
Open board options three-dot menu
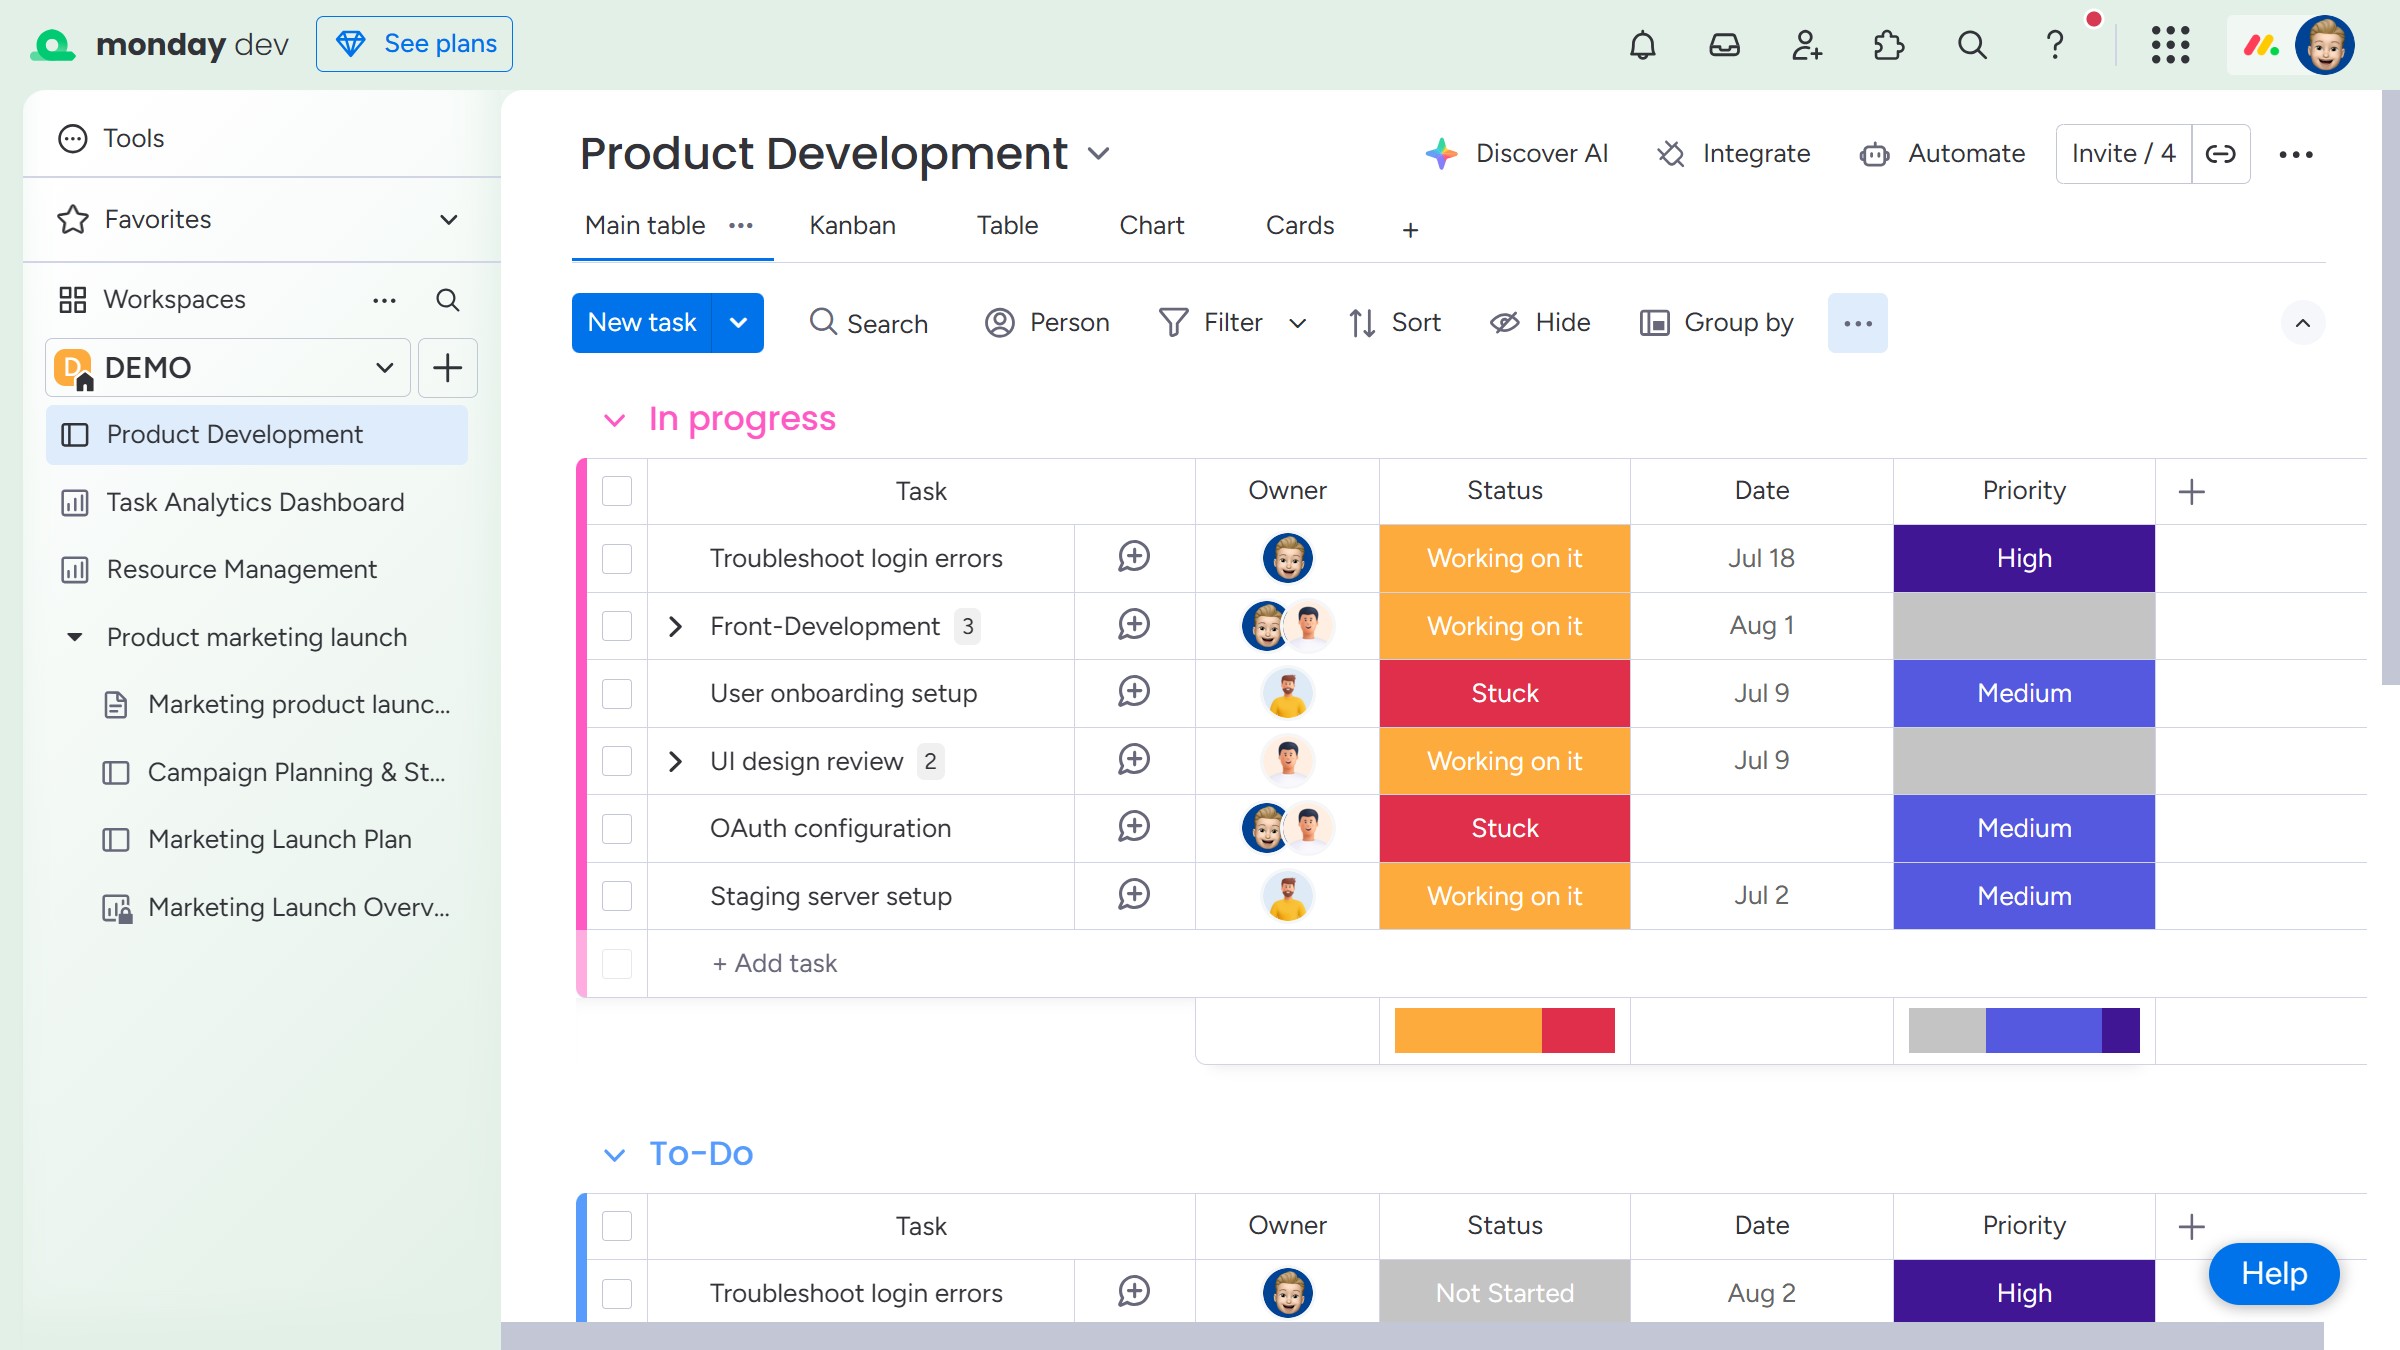click(x=2295, y=154)
